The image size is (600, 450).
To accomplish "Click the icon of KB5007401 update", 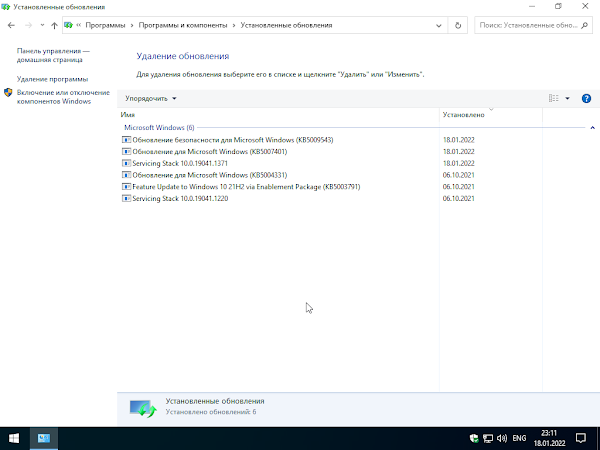I will click(126, 152).
